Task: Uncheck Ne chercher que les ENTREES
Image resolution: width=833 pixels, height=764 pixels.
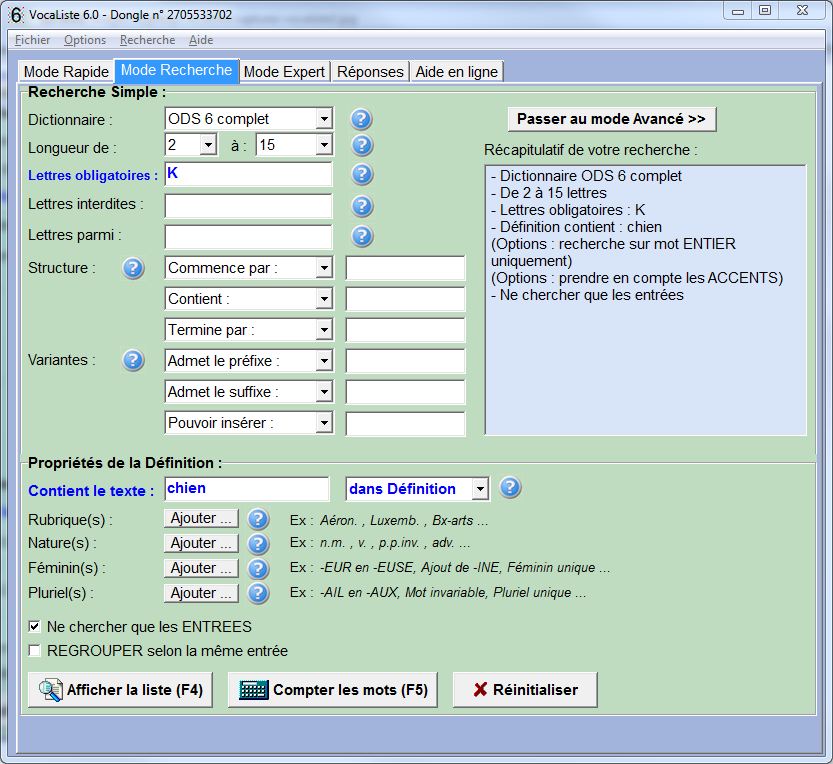Action: click(35, 627)
